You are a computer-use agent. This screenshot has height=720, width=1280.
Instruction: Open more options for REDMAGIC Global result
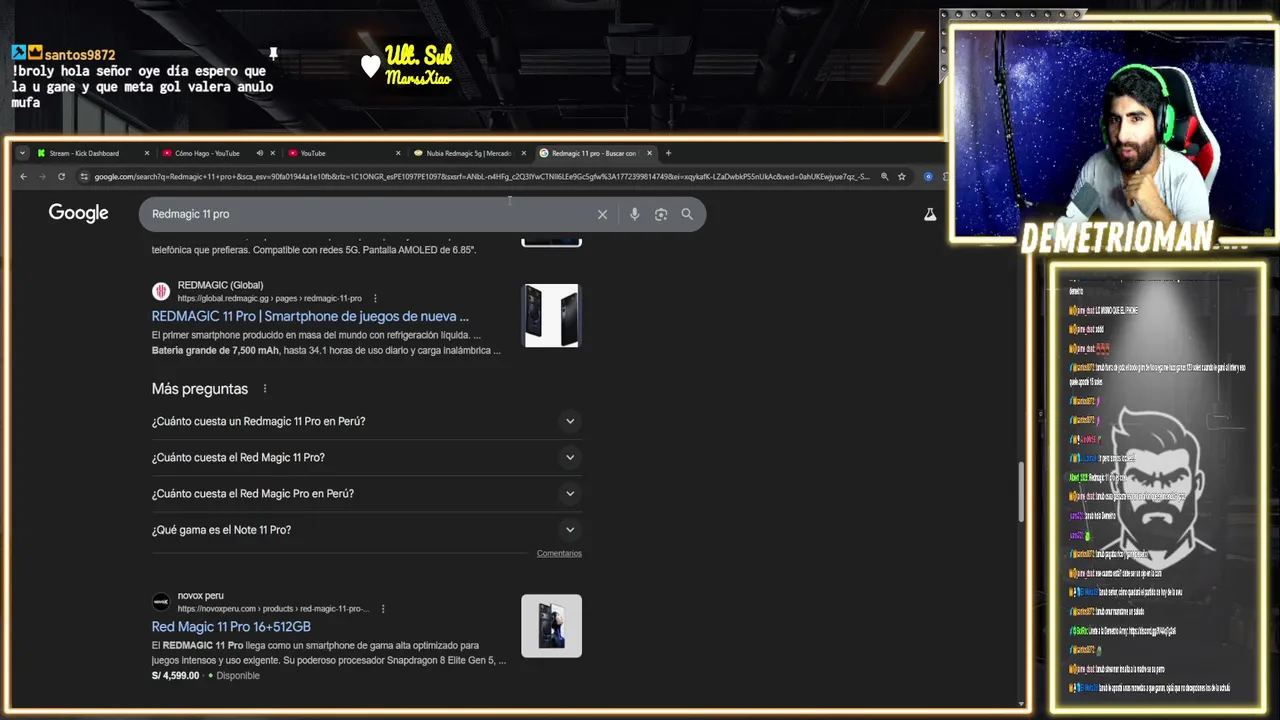click(x=375, y=298)
